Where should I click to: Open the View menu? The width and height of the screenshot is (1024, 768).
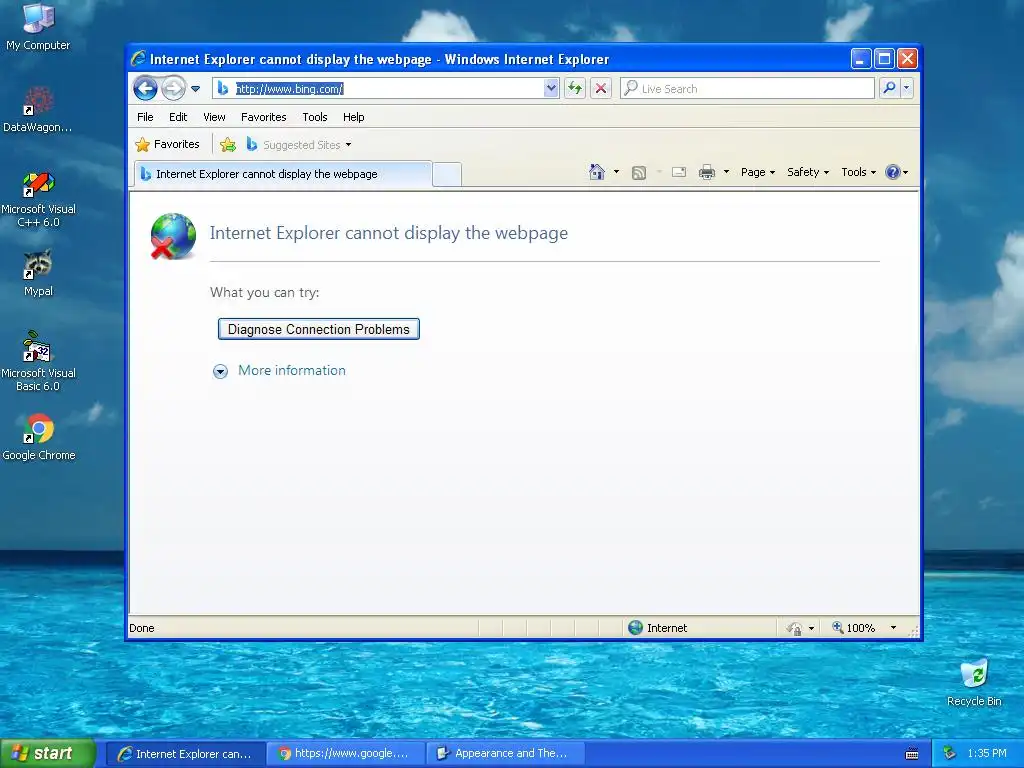pos(214,117)
